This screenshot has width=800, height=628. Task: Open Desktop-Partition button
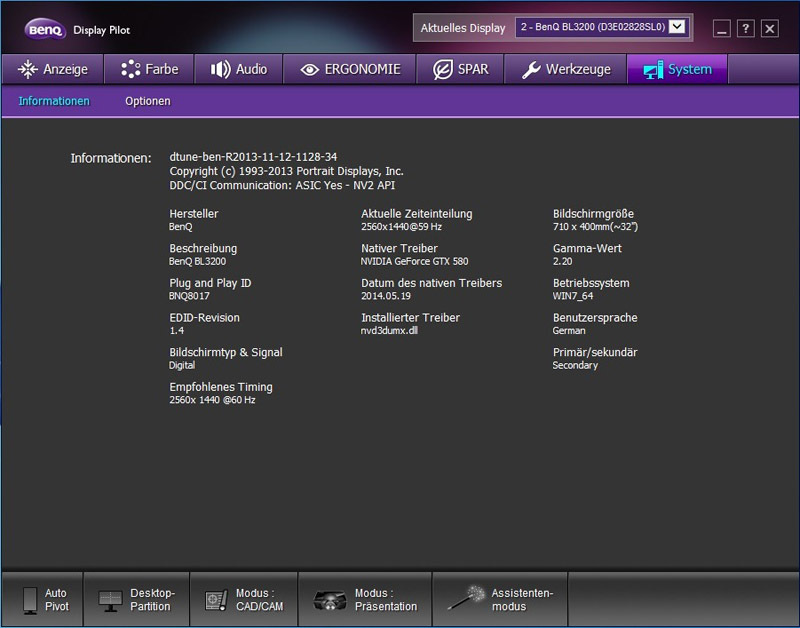[136, 599]
